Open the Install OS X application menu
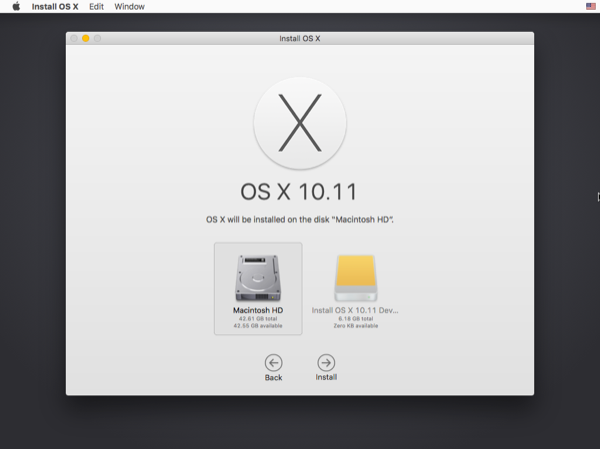This screenshot has width=600, height=449. [x=55, y=7]
